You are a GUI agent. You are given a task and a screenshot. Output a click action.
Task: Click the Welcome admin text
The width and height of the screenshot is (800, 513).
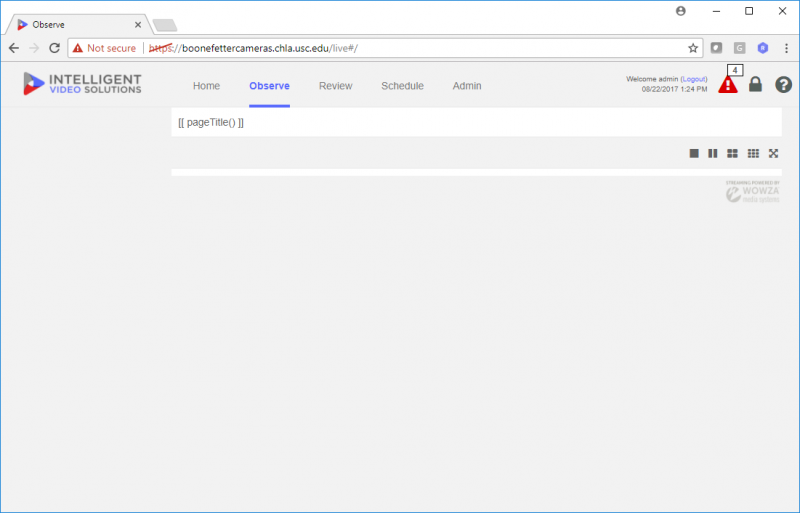pos(652,79)
